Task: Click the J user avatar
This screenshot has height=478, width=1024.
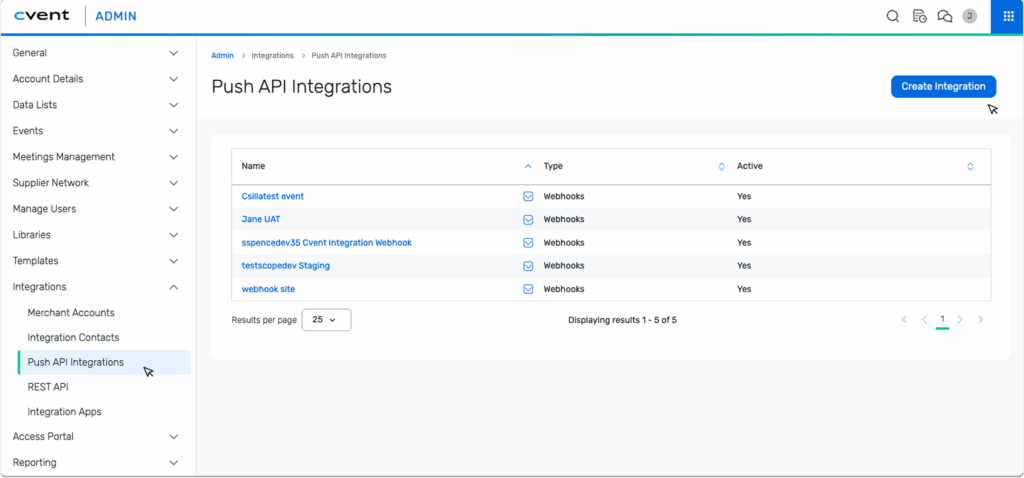Action: tap(969, 16)
